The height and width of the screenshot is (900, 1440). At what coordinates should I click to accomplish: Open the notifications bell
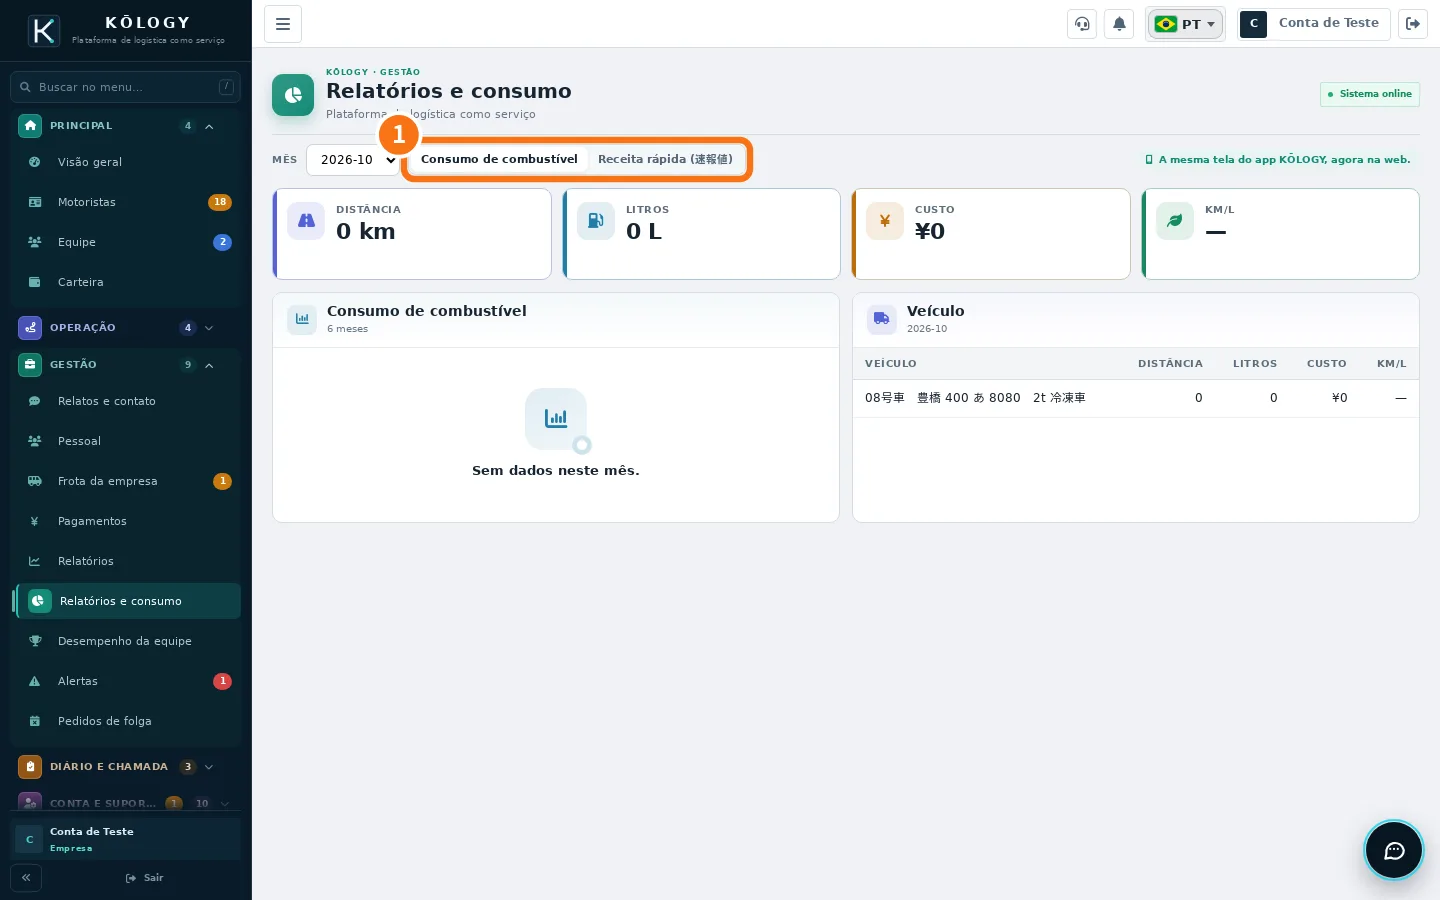click(x=1119, y=24)
